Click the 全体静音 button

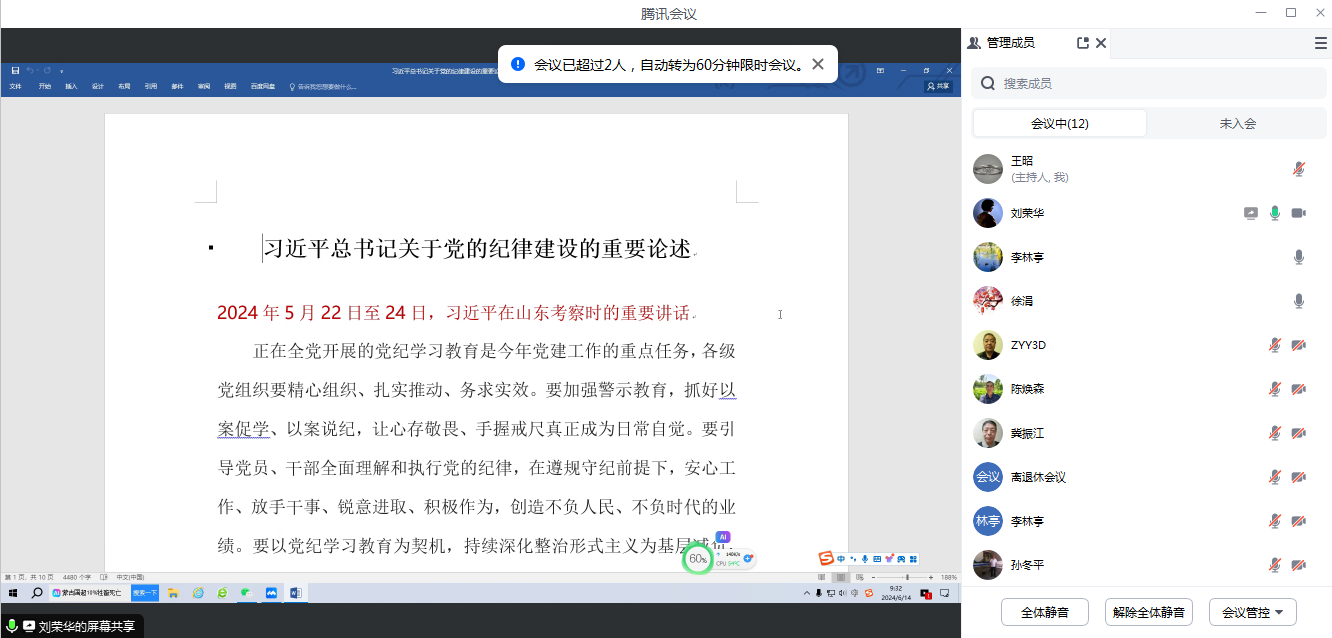coord(1044,612)
